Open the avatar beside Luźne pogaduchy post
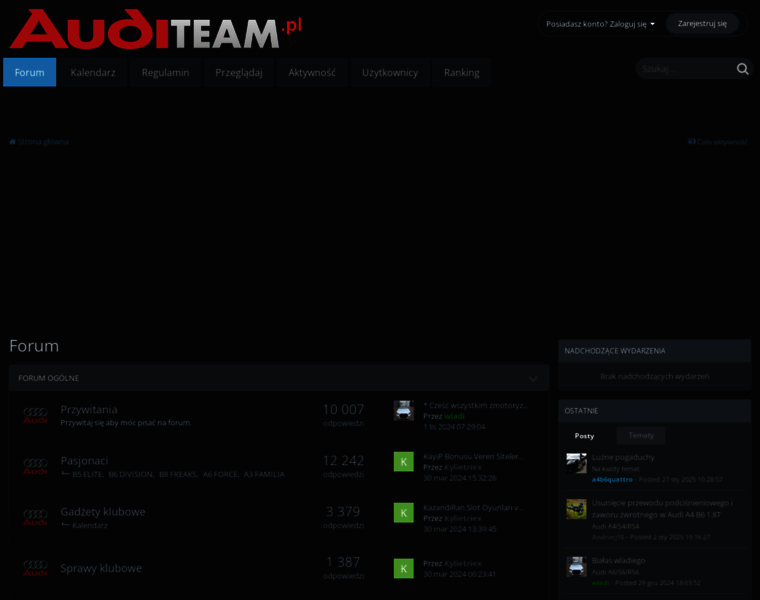 tap(576, 463)
